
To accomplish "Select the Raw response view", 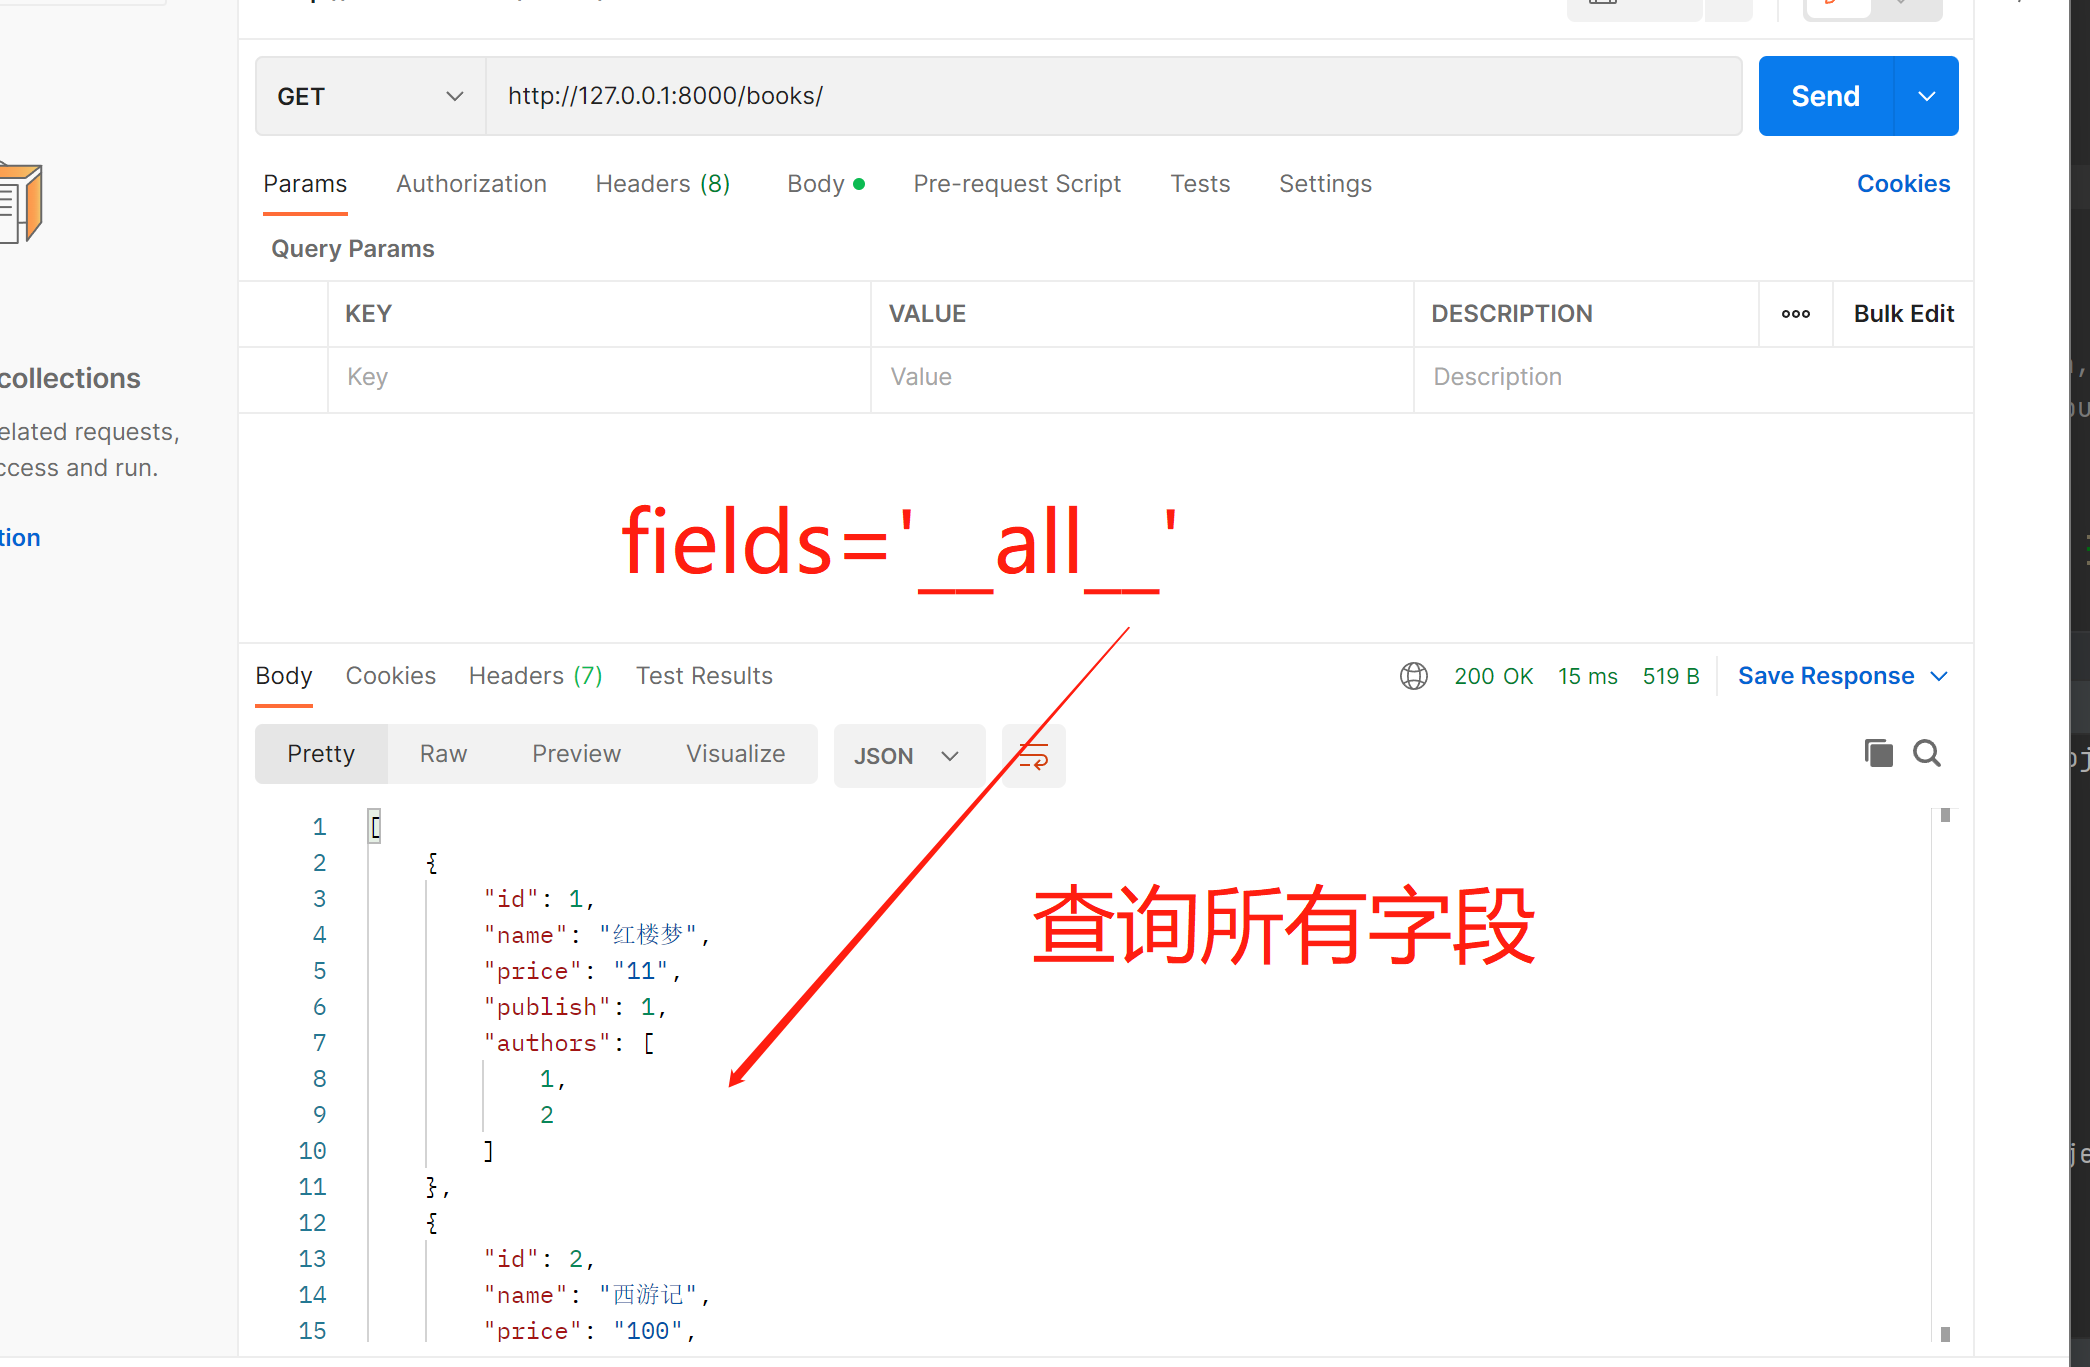I will tap(443, 754).
